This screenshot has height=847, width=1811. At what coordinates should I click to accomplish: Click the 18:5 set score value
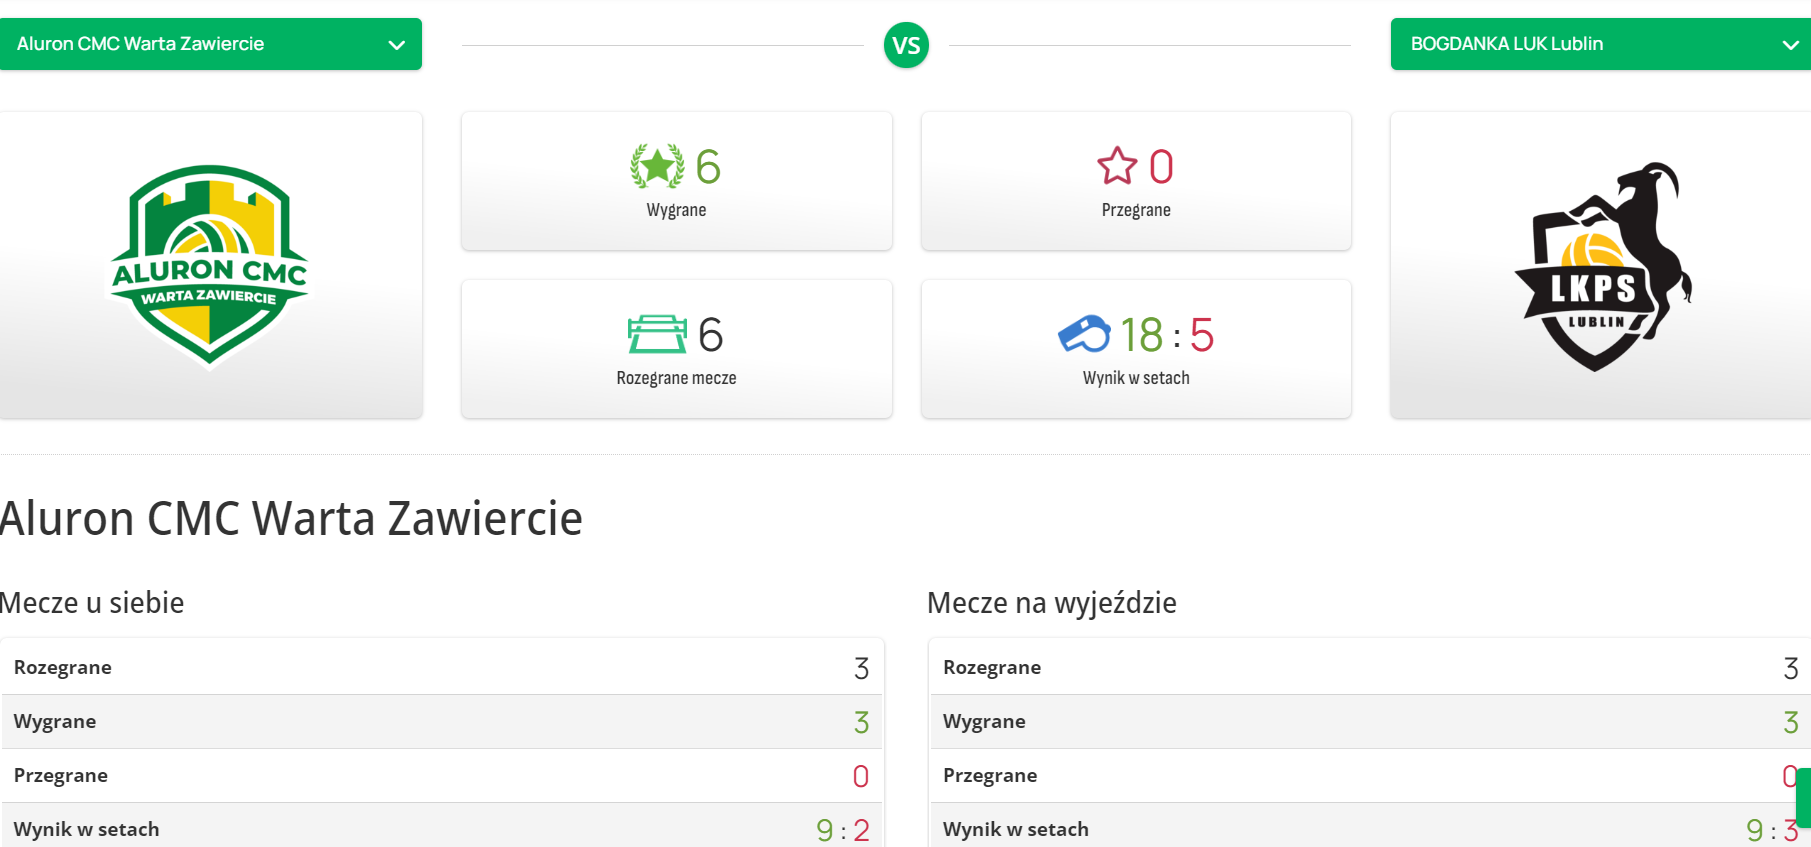pyautogui.click(x=1167, y=335)
